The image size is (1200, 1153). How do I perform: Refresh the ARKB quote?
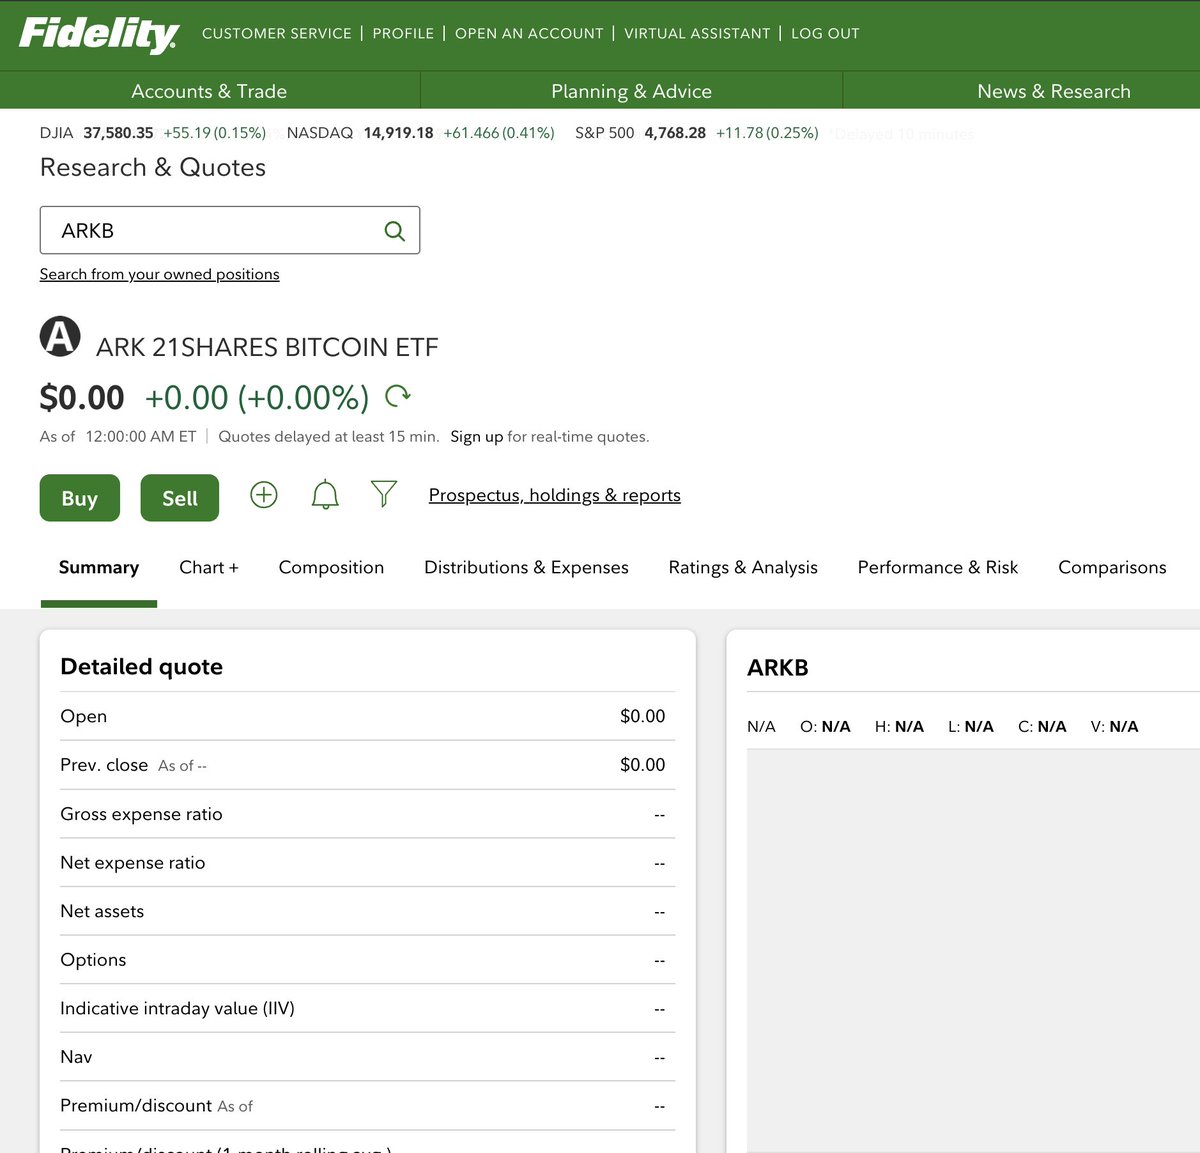[x=398, y=396]
